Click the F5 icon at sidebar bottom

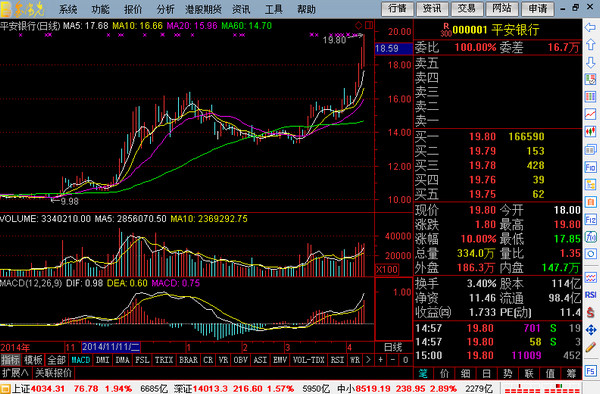pyautogui.click(x=590, y=371)
